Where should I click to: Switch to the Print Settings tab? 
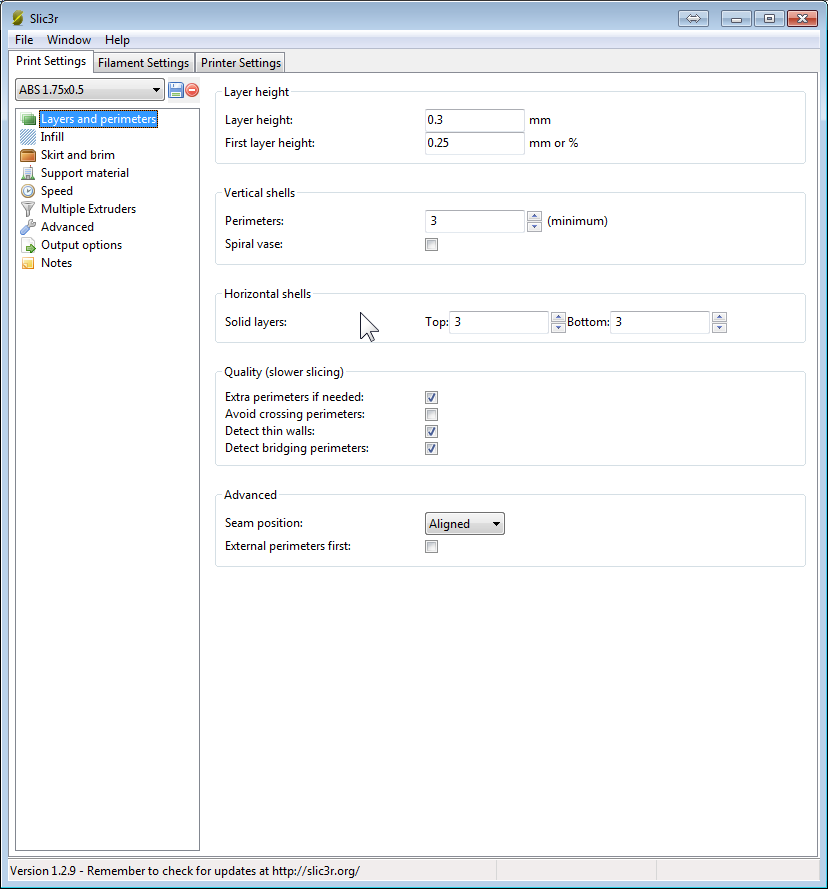[51, 61]
